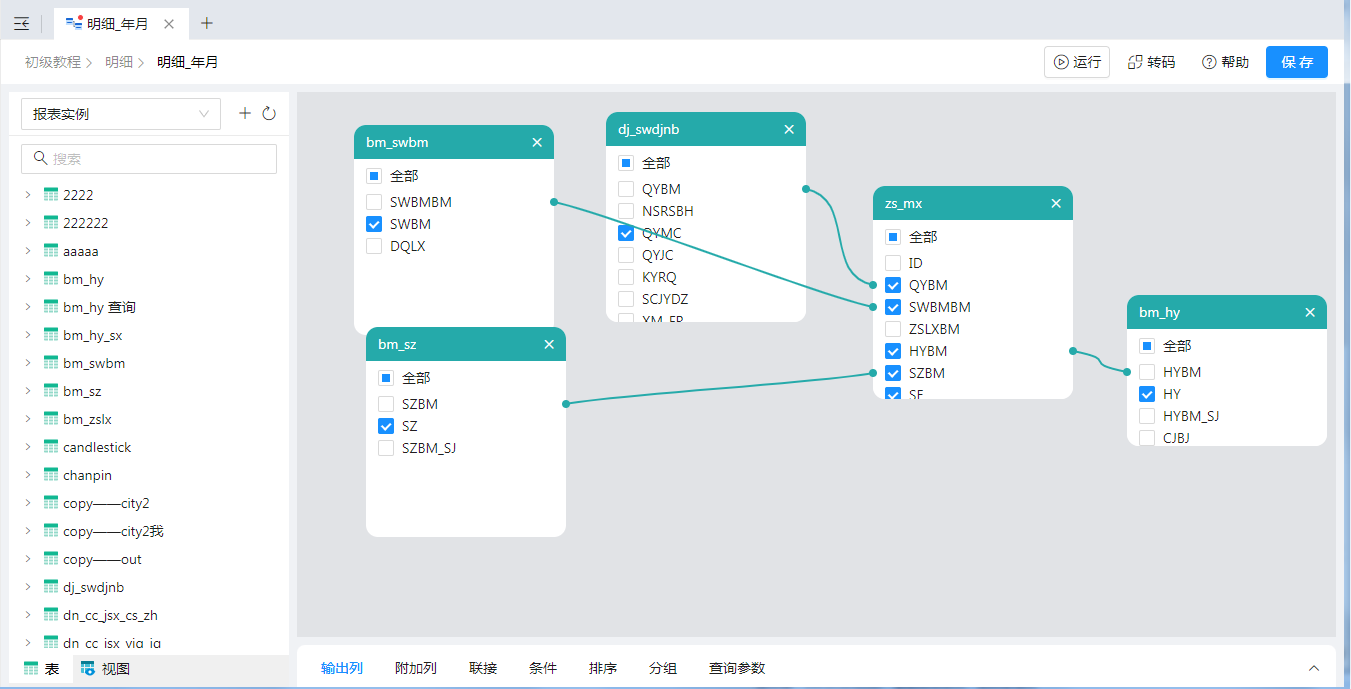Uncheck the SZ field in bm_sz
The width and height of the screenshot is (1351, 689).
[386, 426]
